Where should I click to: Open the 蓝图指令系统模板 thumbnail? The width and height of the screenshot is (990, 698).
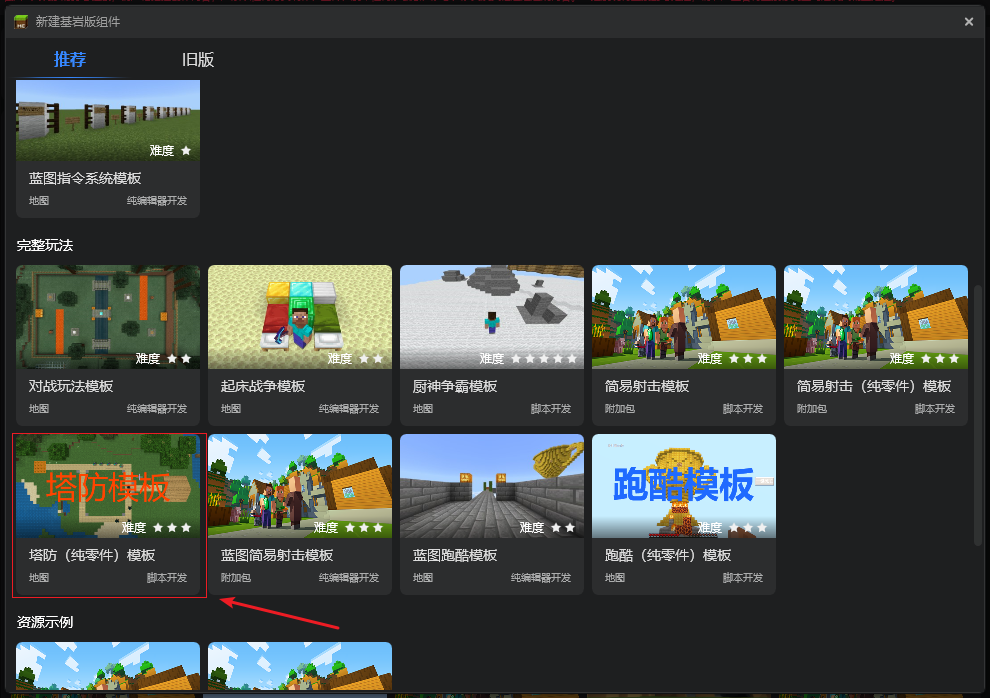tap(108, 121)
